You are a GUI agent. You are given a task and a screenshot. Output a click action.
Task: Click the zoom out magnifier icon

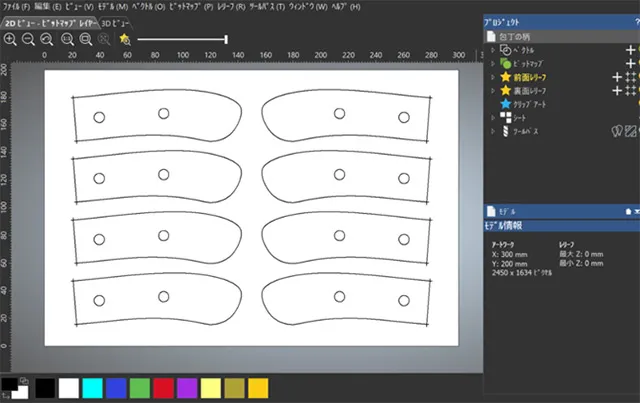point(28,39)
